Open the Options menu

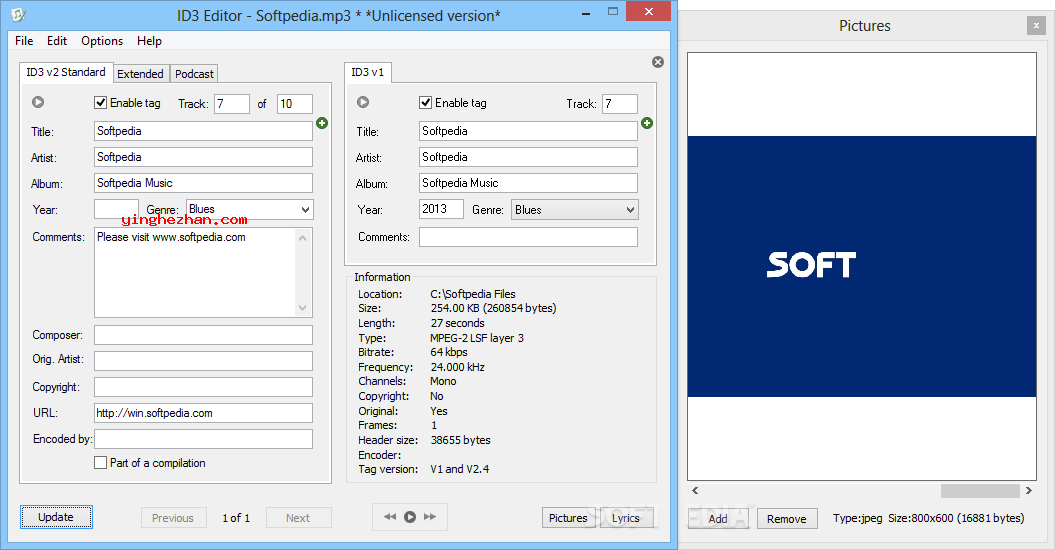pos(102,41)
